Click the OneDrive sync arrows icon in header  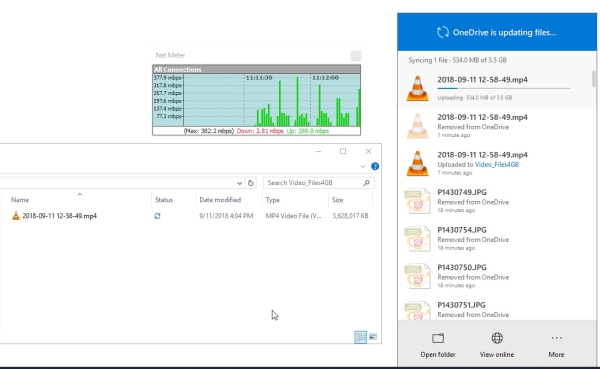coord(443,32)
